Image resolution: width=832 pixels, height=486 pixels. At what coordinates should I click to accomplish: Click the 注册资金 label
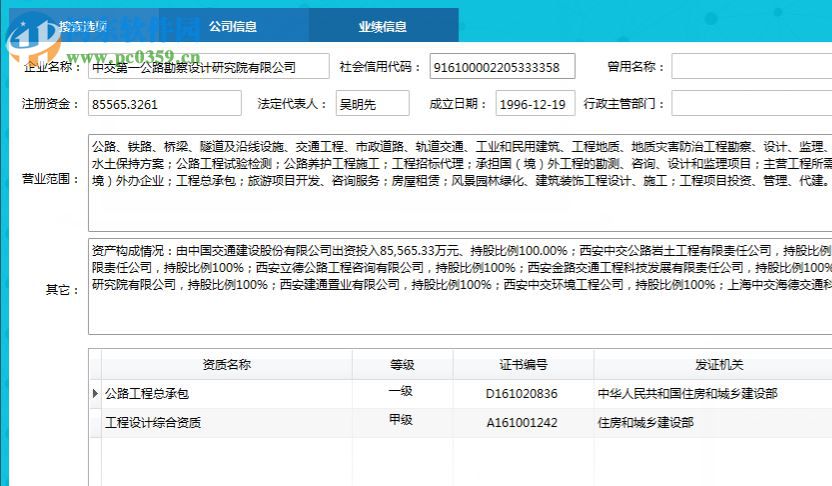click(50, 104)
